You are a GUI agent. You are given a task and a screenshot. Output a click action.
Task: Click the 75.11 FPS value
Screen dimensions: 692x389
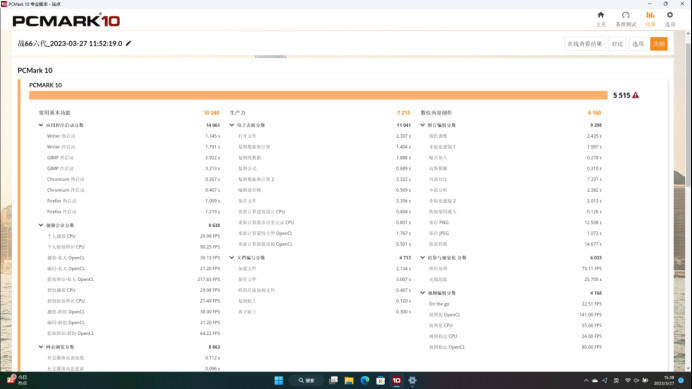[x=592, y=268]
